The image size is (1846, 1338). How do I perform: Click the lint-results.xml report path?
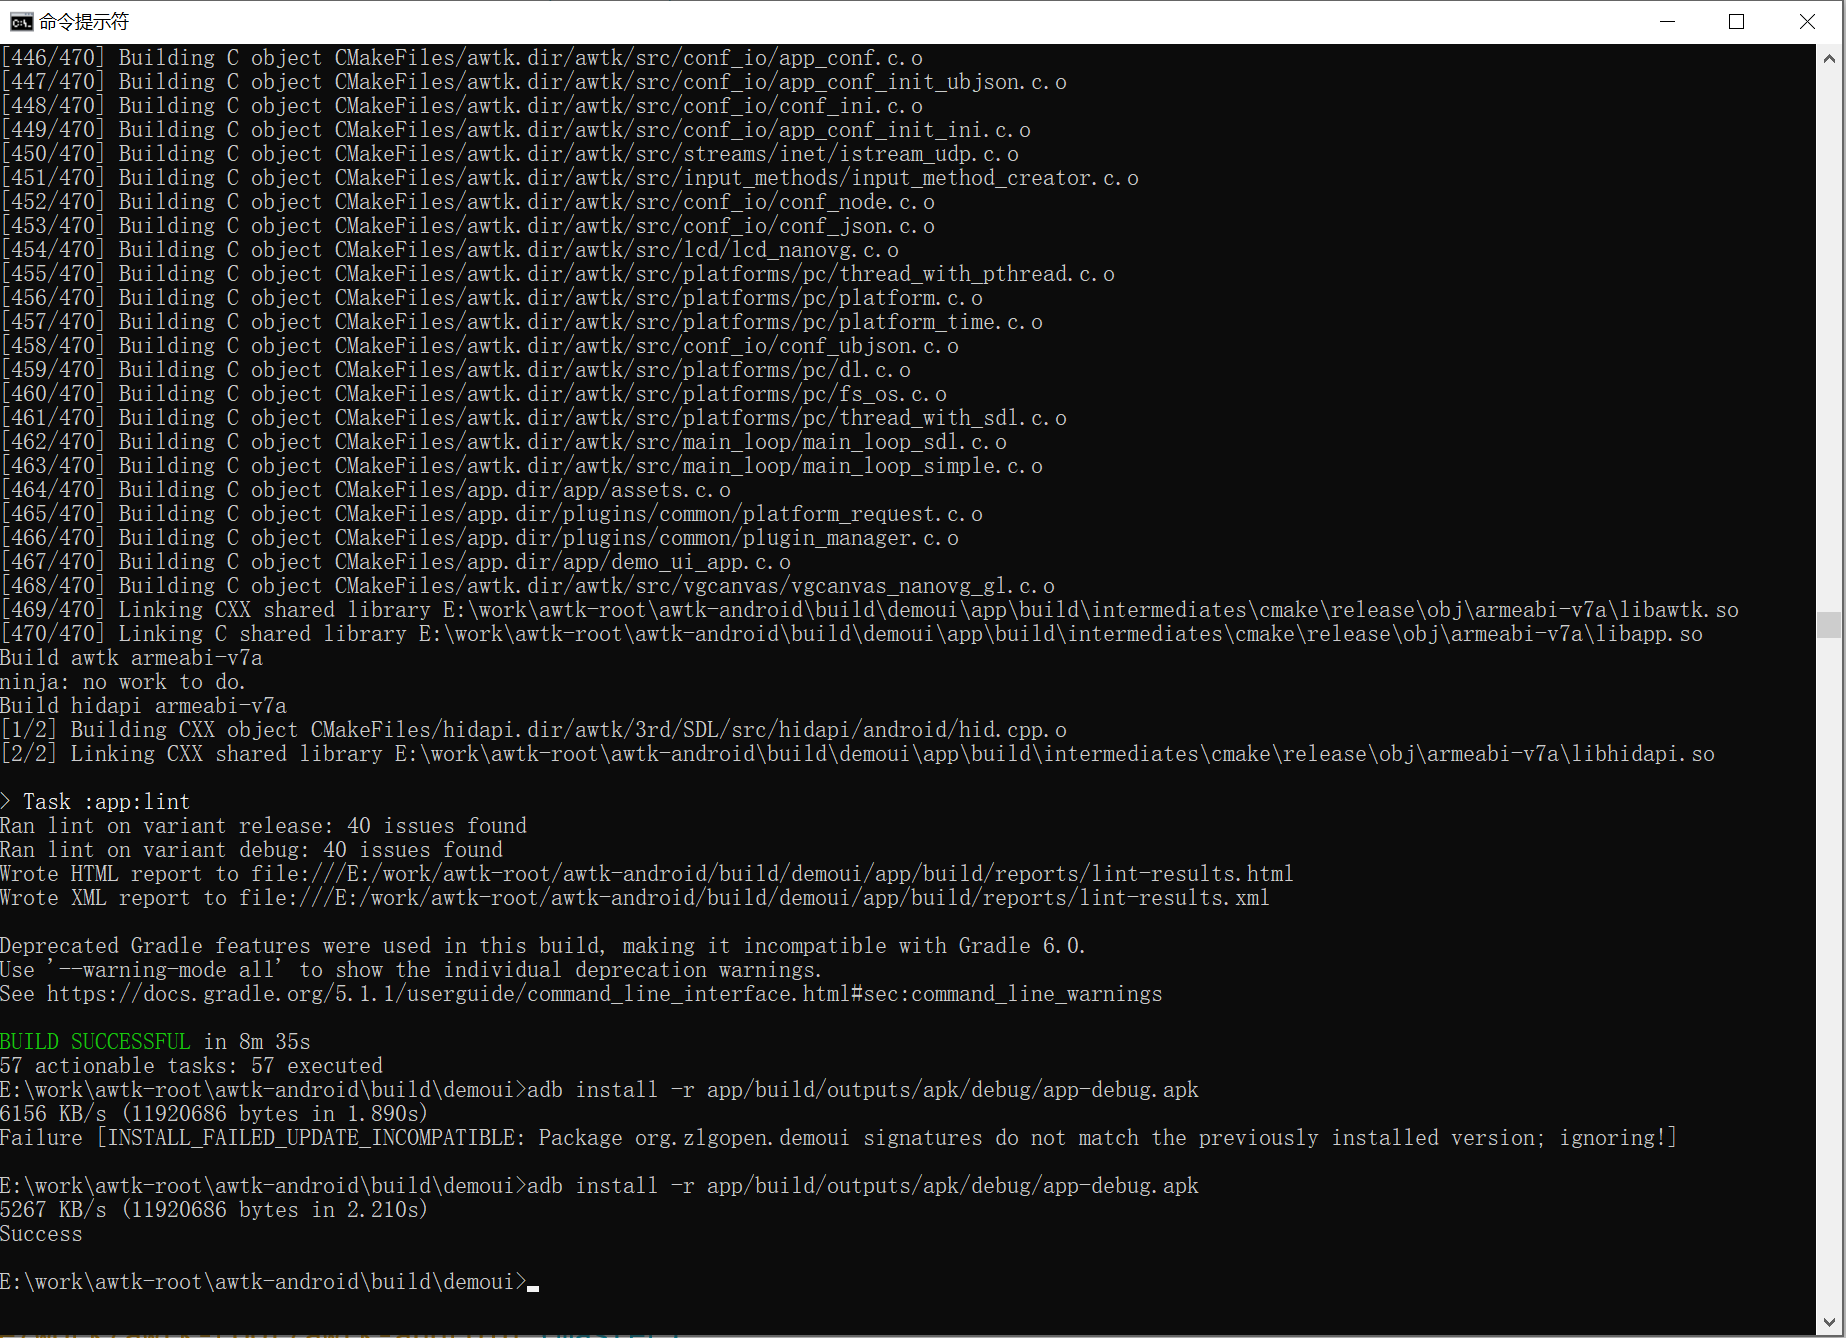[x=754, y=898]
